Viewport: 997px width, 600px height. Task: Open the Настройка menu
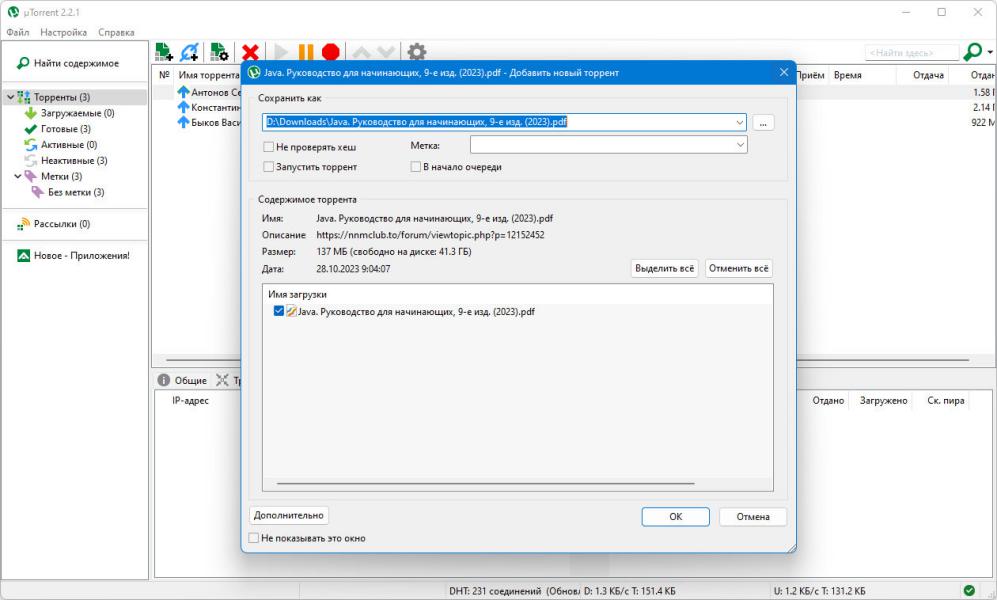tap(64, 32)
